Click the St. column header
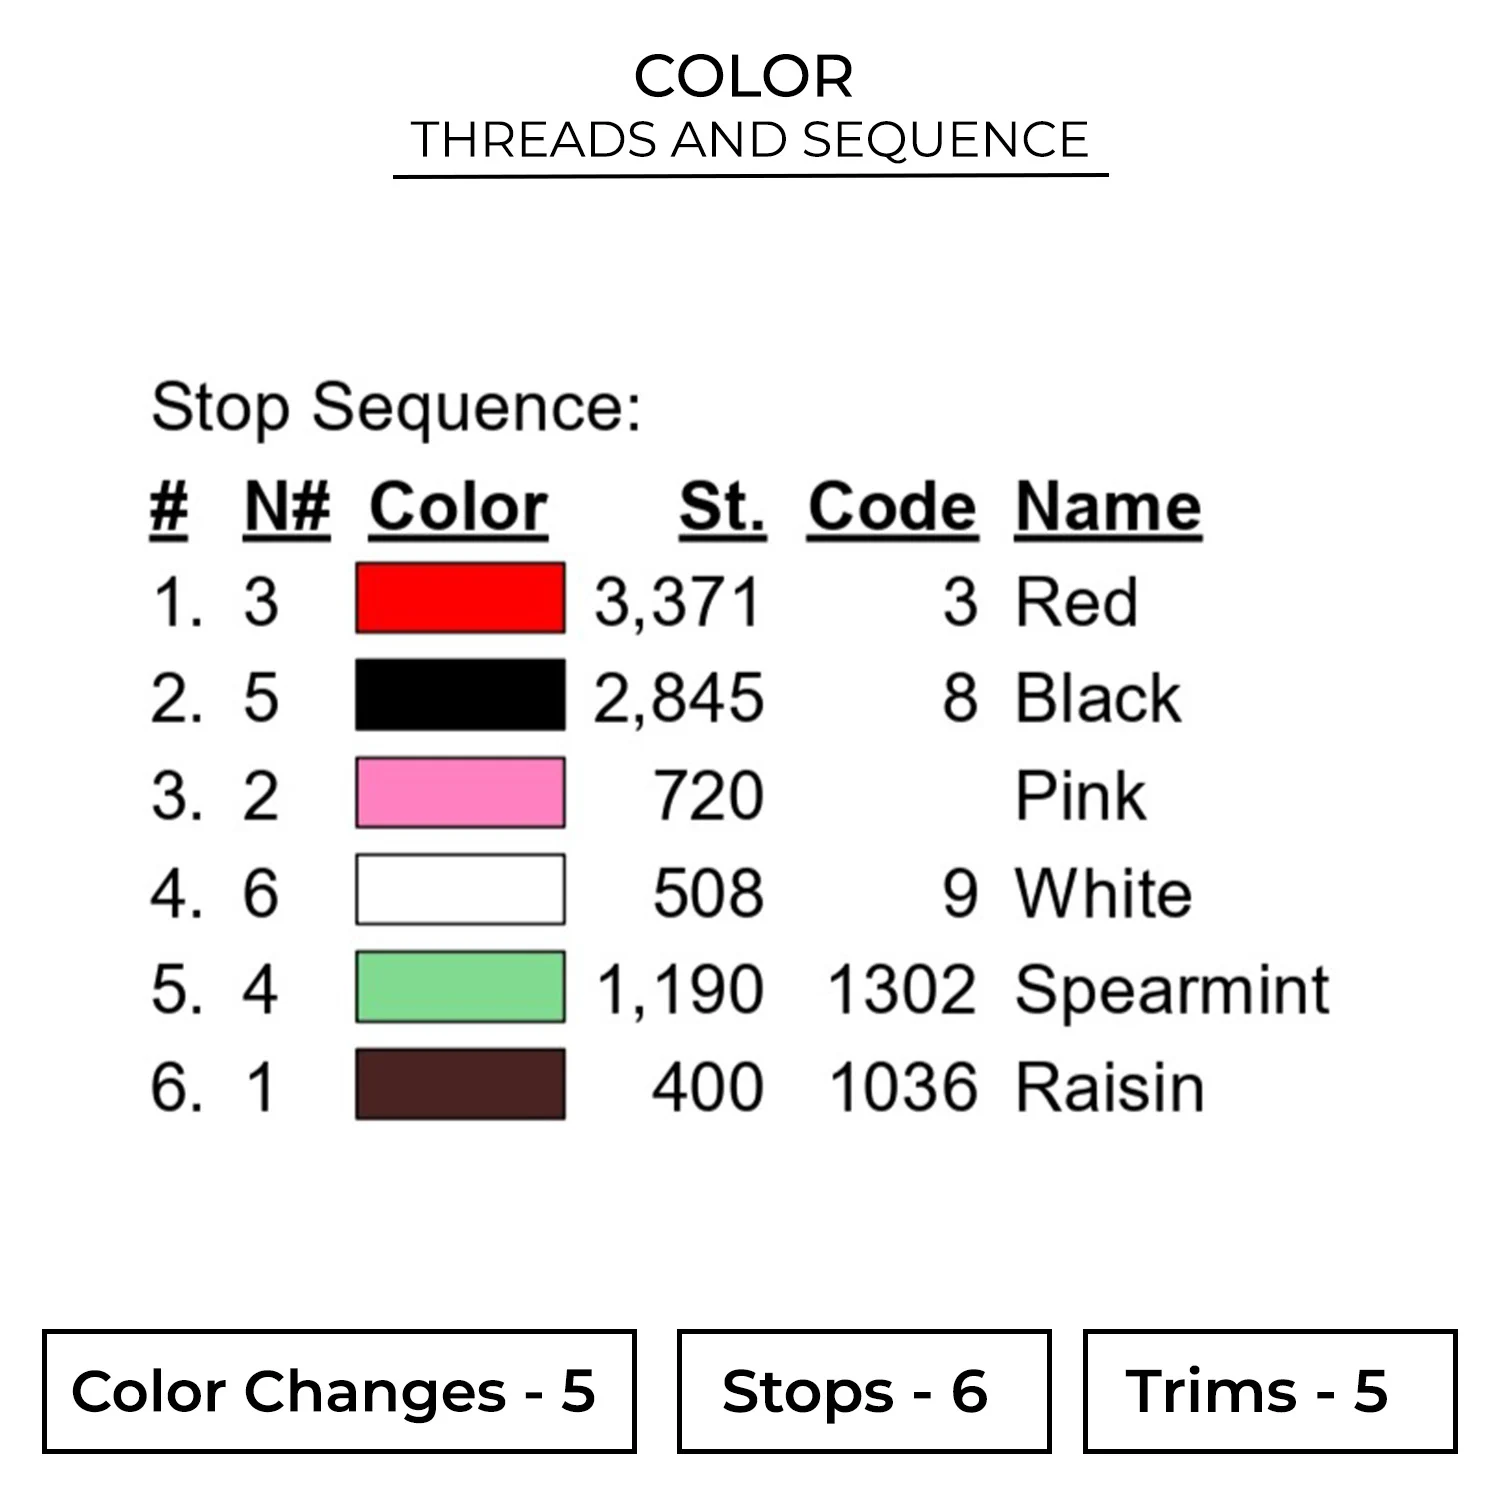 coord(722,507)
